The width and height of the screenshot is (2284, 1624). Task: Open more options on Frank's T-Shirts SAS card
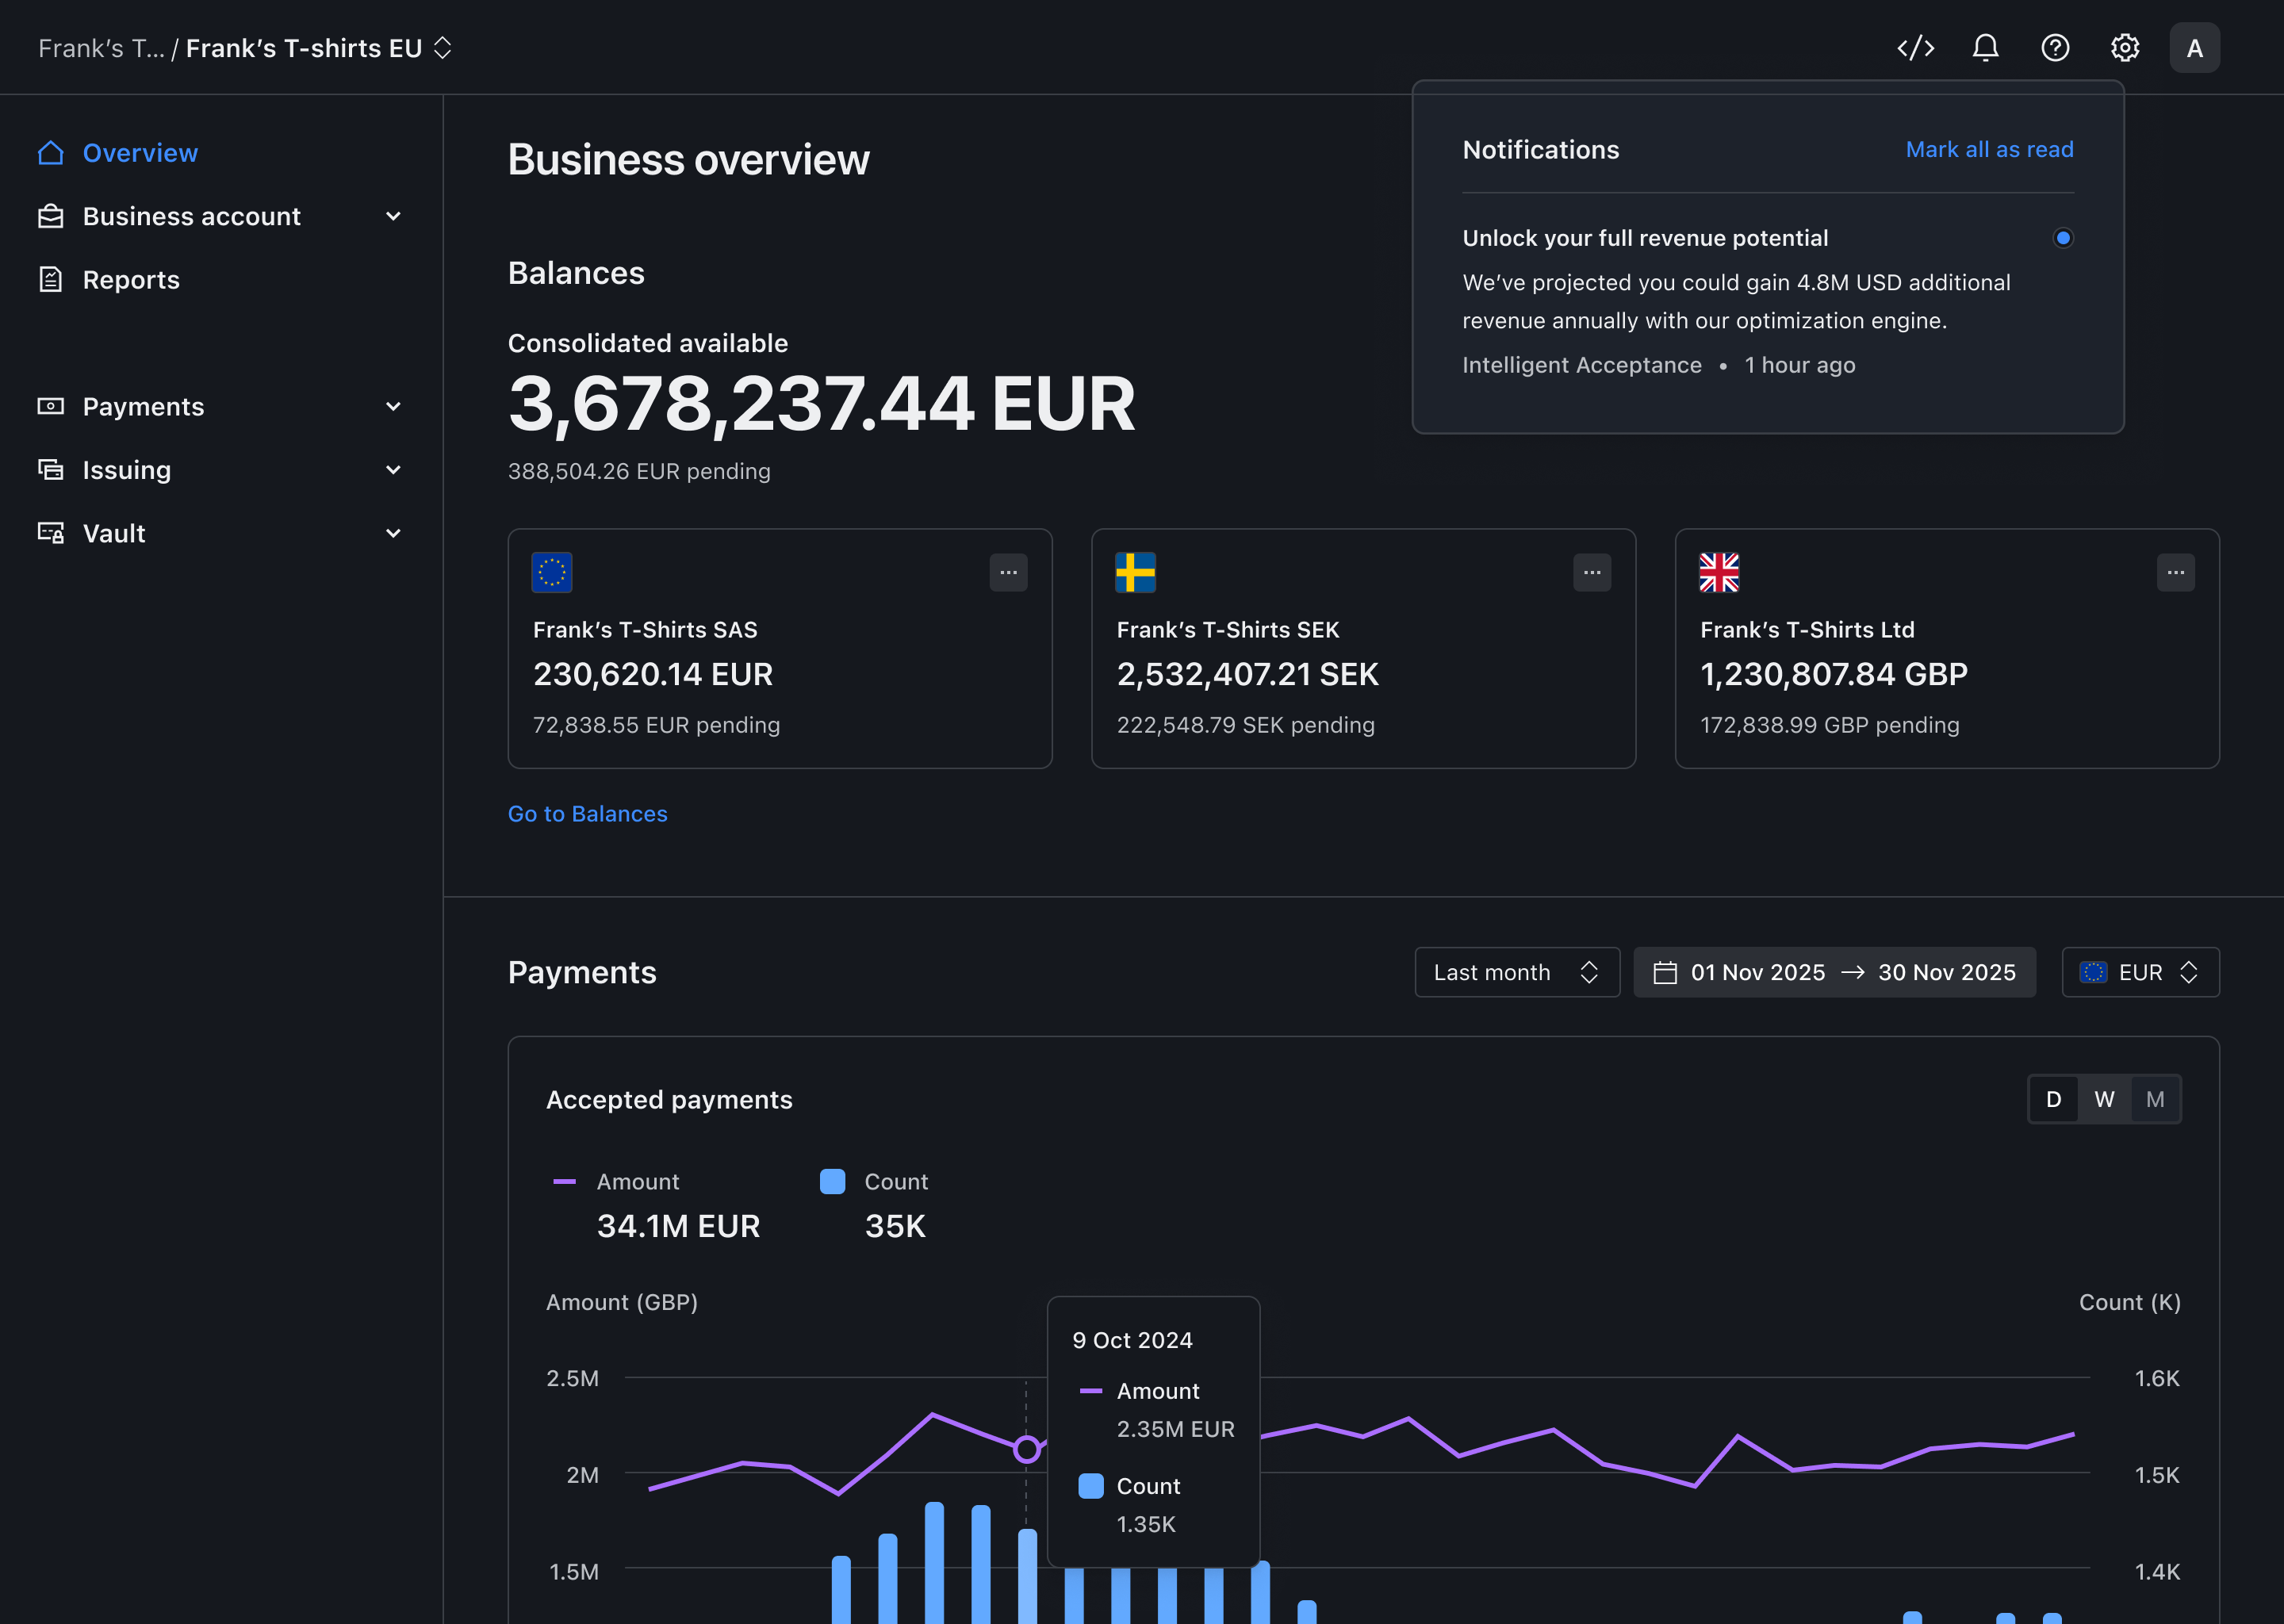(x=1008, y=573)
